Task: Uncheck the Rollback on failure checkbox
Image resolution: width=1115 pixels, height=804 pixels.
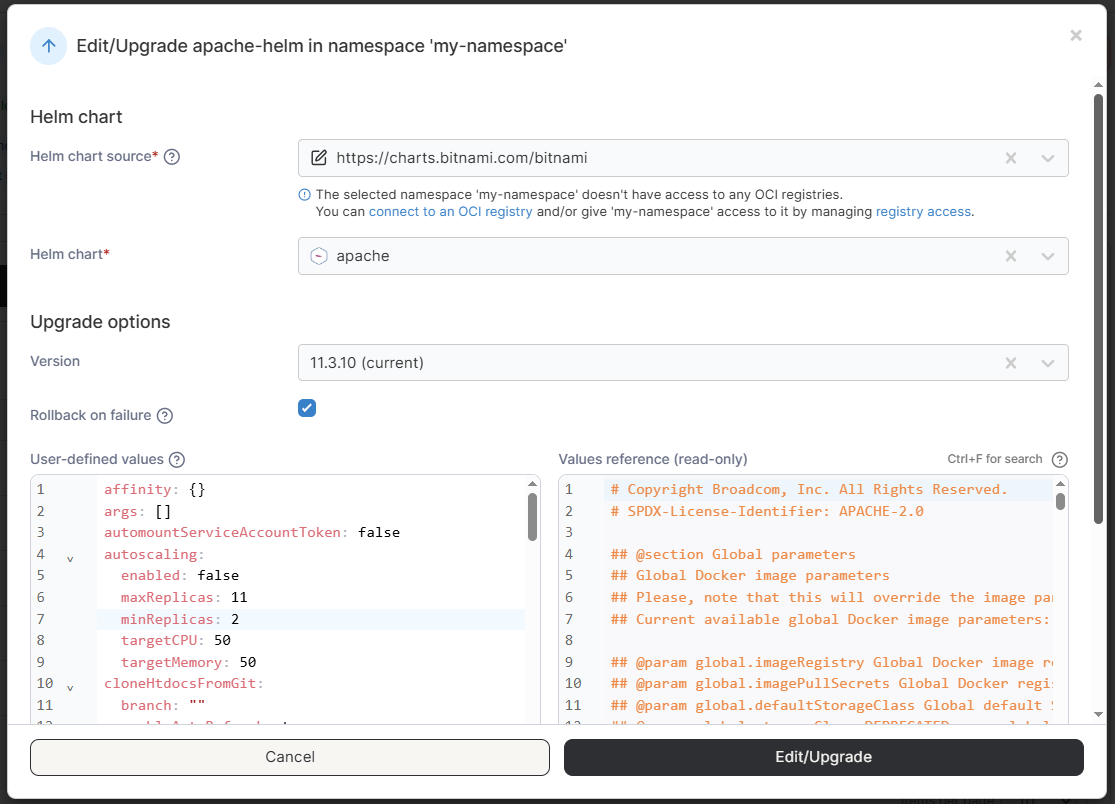Action: [307, 408]
